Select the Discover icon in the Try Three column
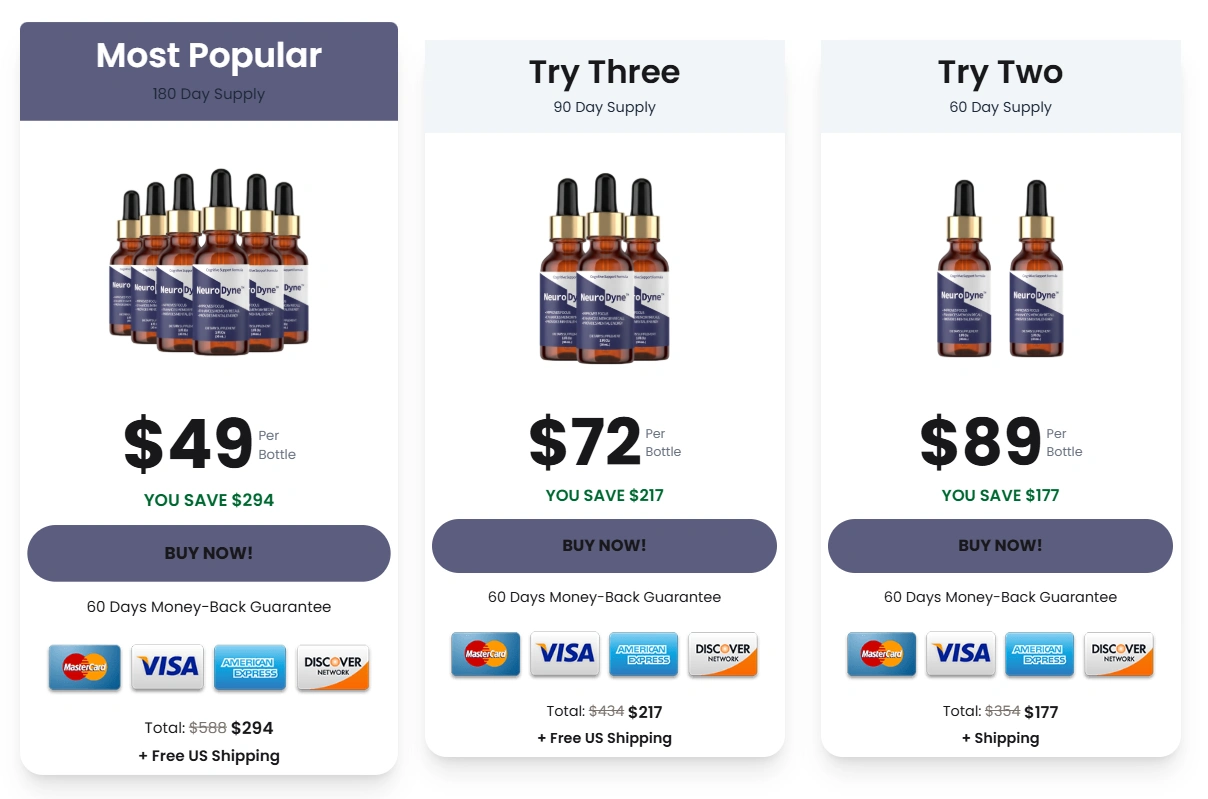 pyautogui.click(x=722, y=654)
